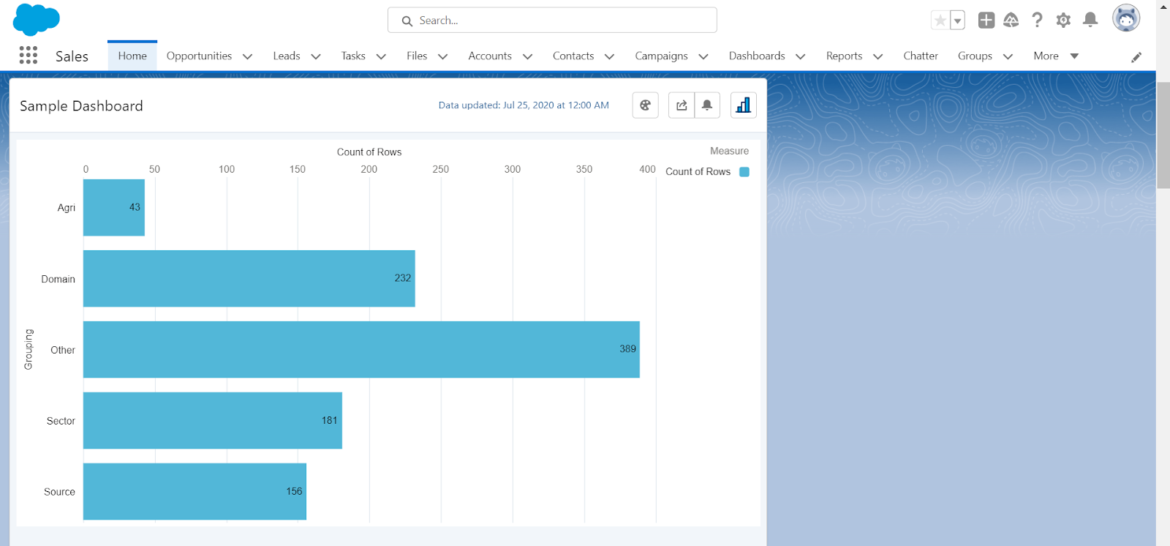Select the Home tab
This screenshot has height=546, width=1170.
[x=132, y=56]
